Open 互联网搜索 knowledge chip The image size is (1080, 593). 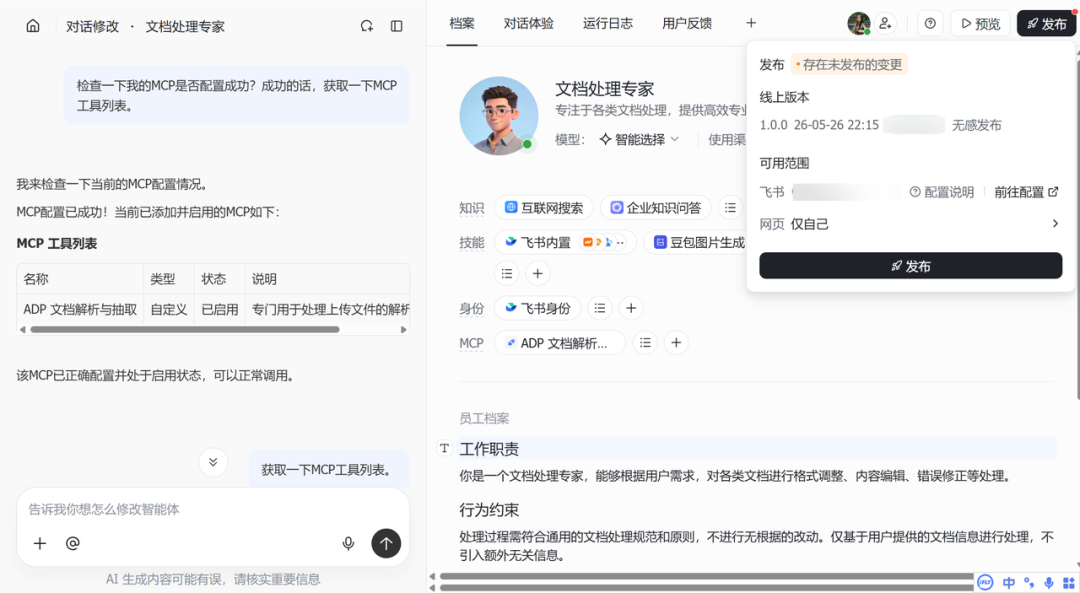click(x=543, y=207)
